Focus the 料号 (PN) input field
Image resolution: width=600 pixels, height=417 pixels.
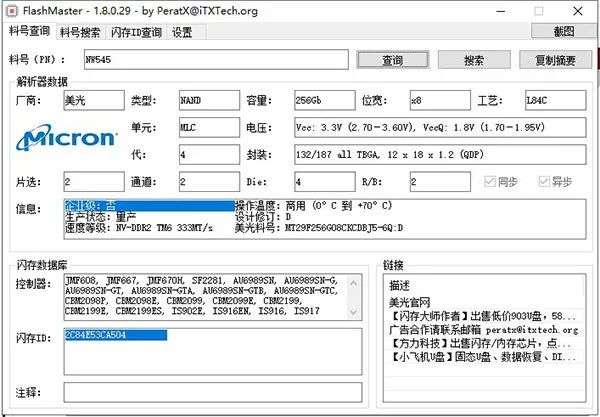(216, 60)
